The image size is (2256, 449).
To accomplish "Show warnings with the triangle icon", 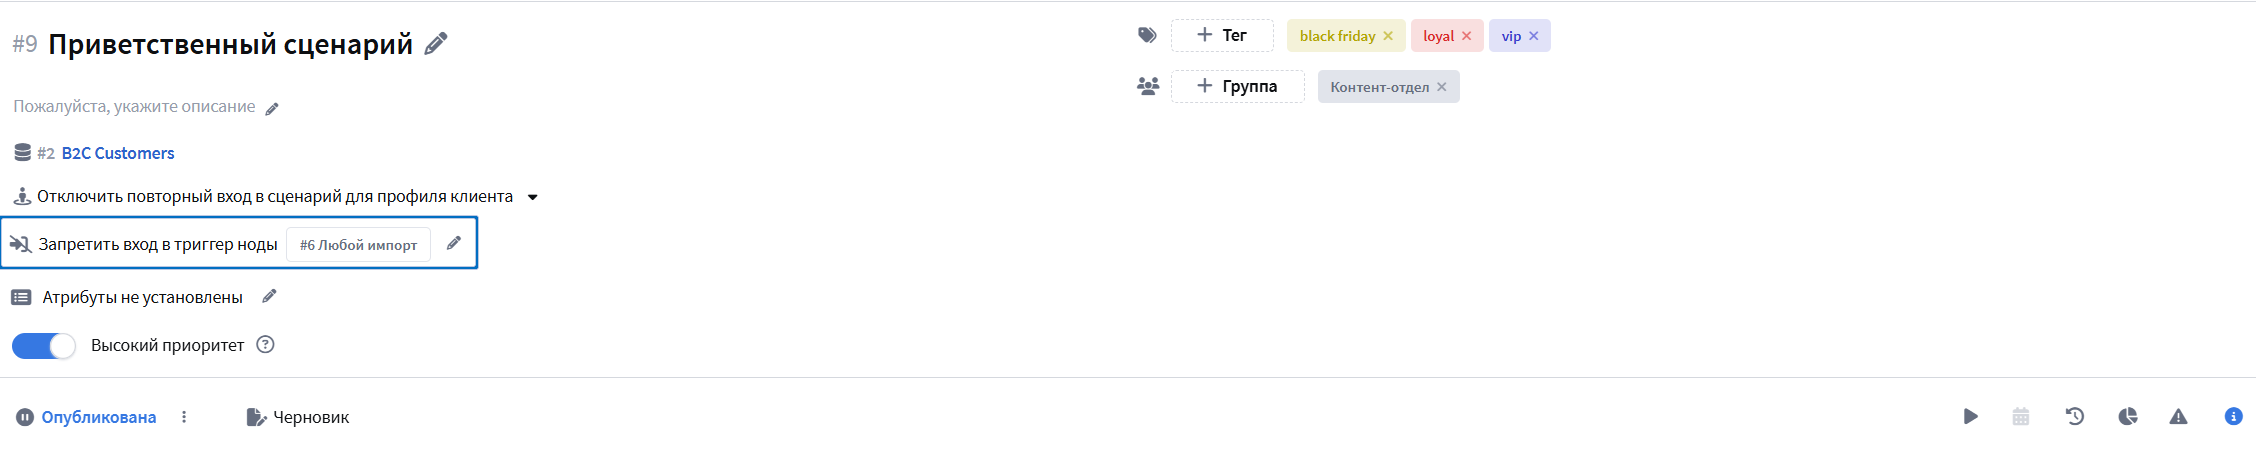I will [2178, 416].
